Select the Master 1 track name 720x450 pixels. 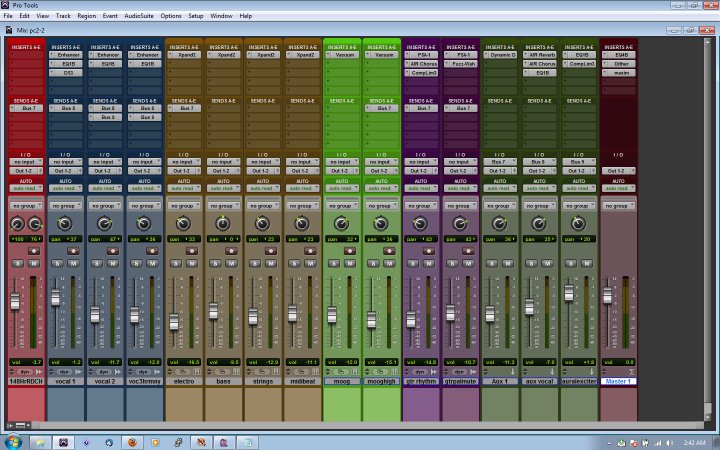click(x=618, y=381)
